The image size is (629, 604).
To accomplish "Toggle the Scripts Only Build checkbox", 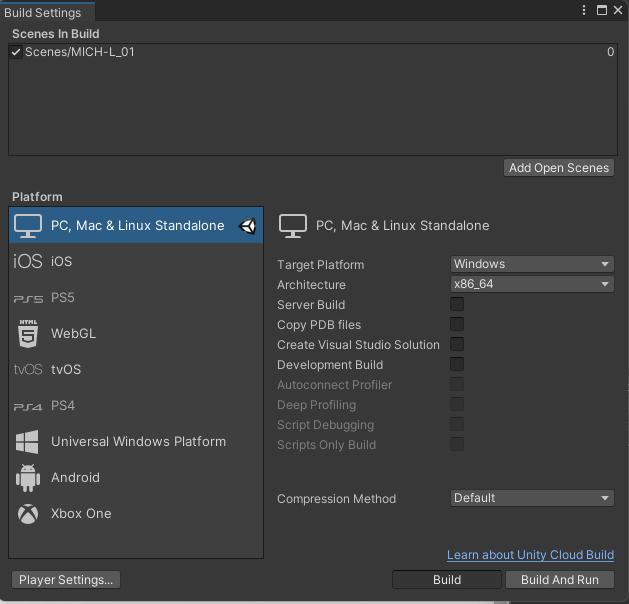I will 457,444.
